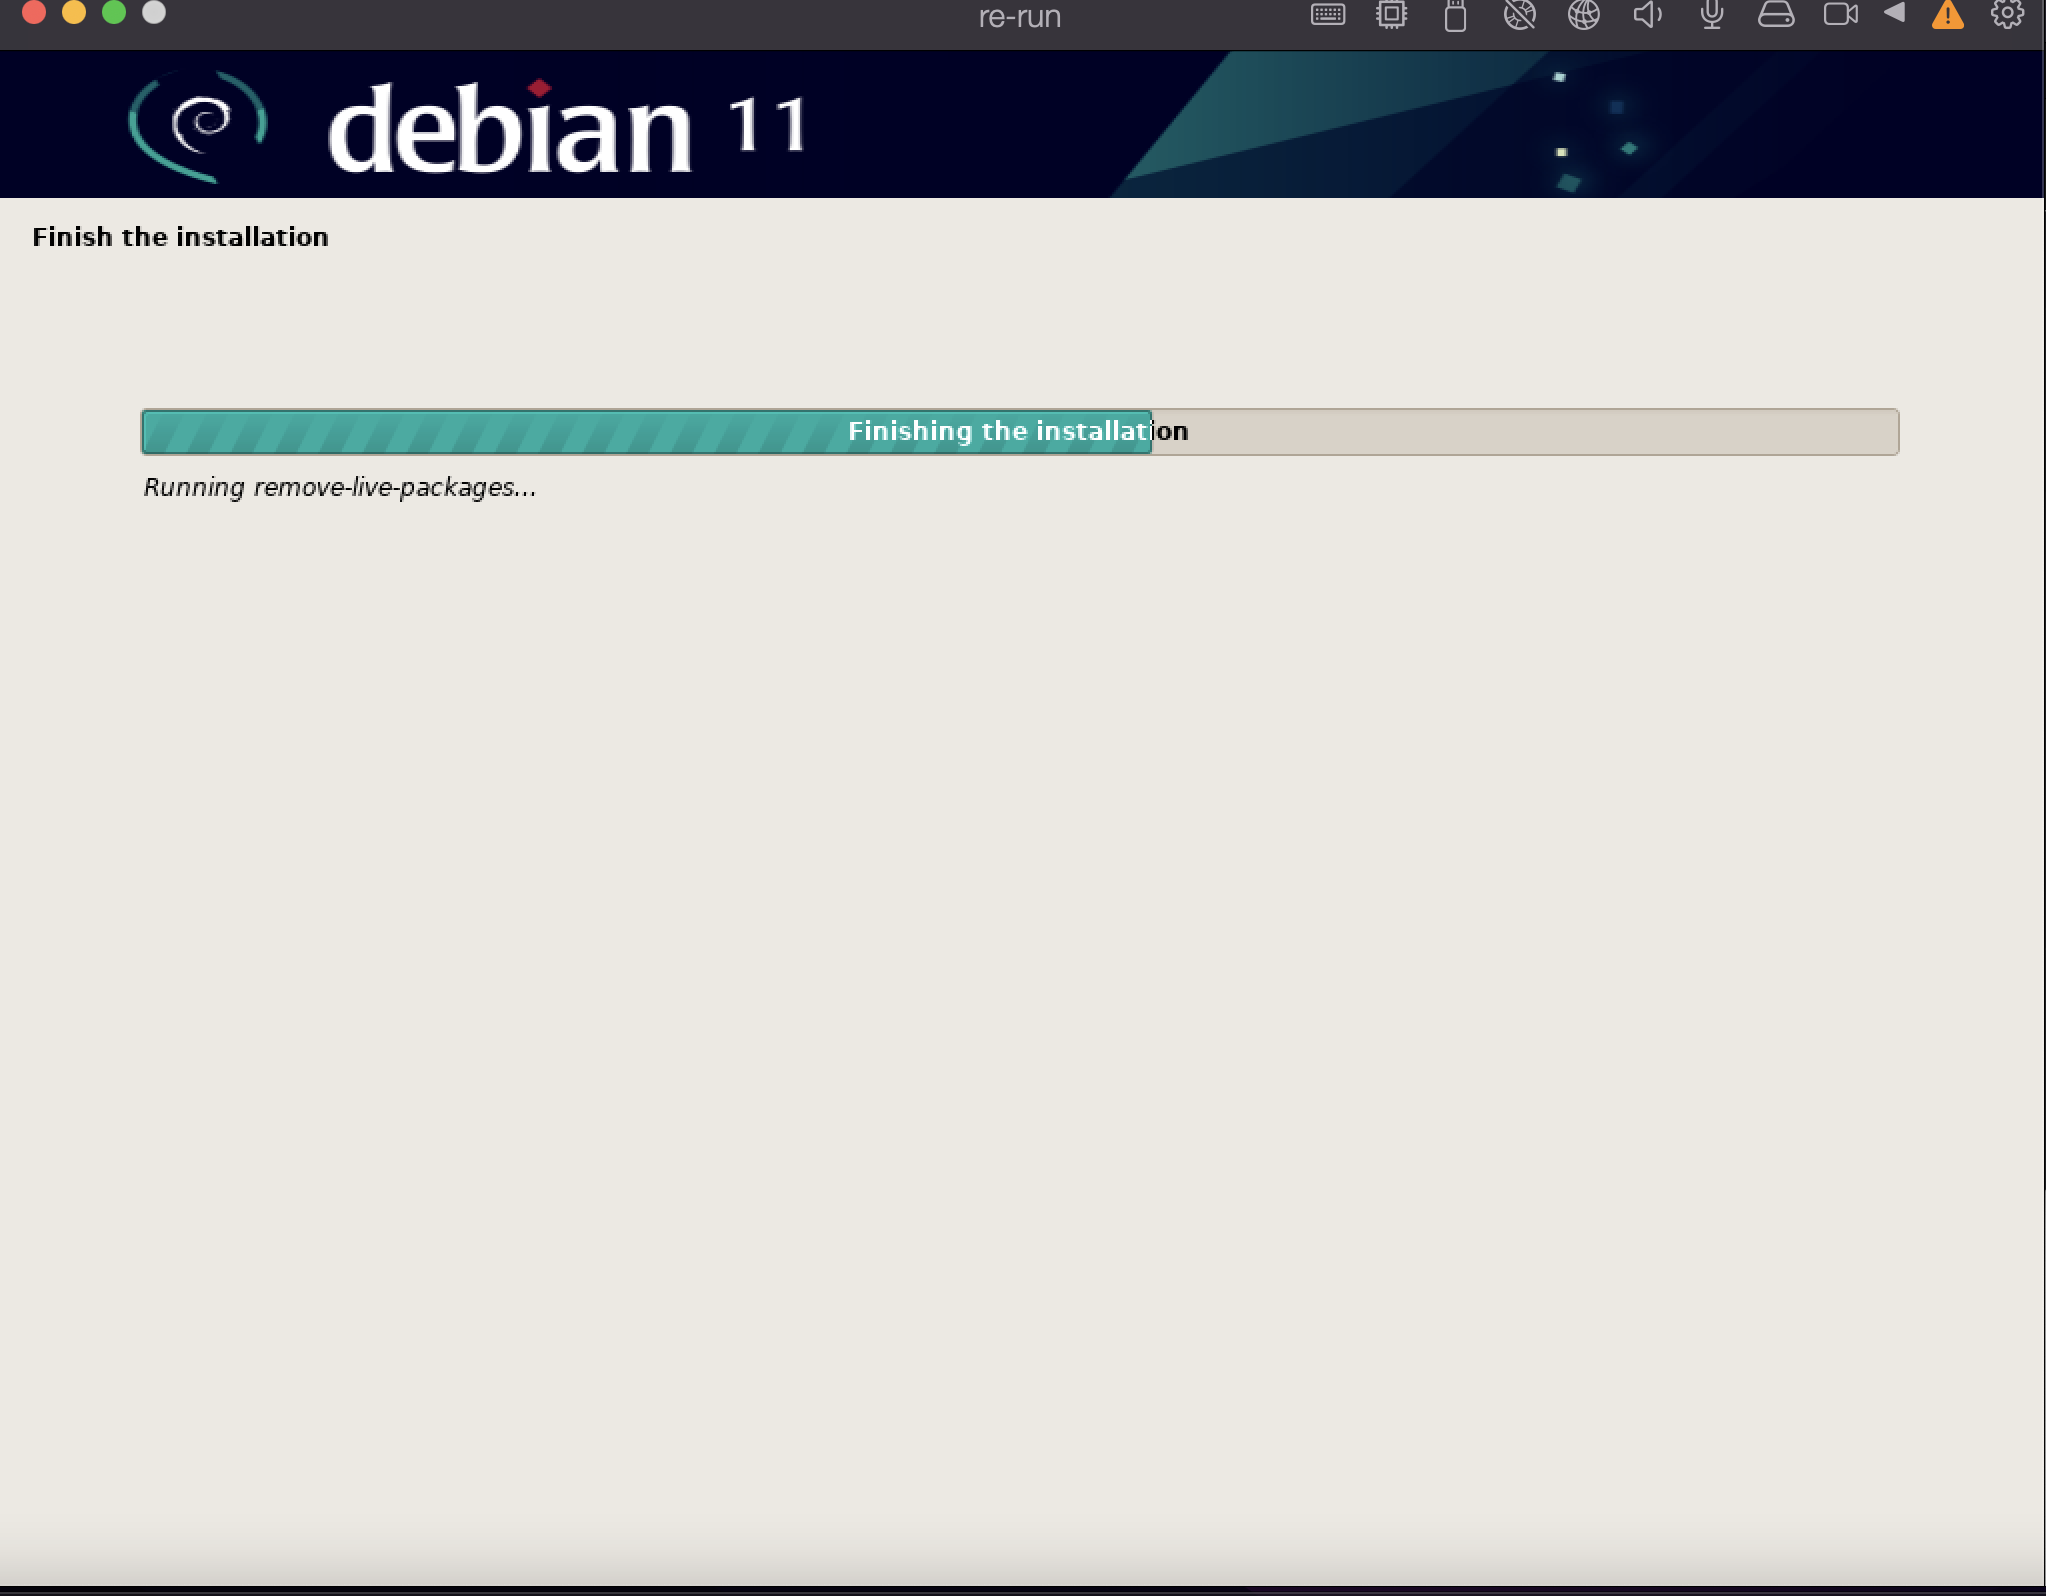Click the microphone icon

click(1711, 14)
